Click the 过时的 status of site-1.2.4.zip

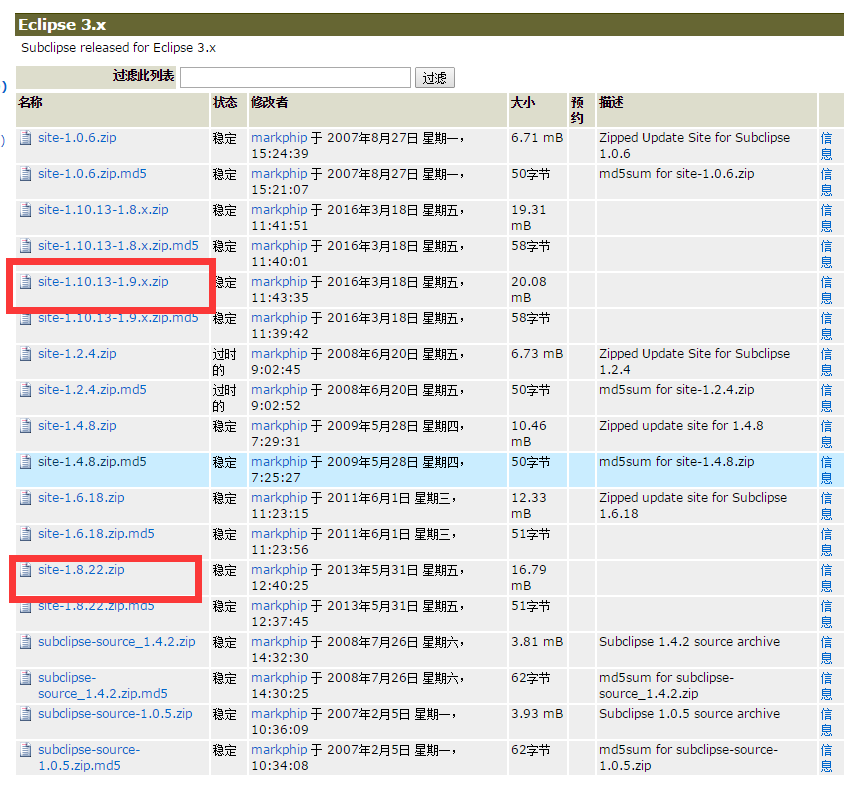click(224, 362)
